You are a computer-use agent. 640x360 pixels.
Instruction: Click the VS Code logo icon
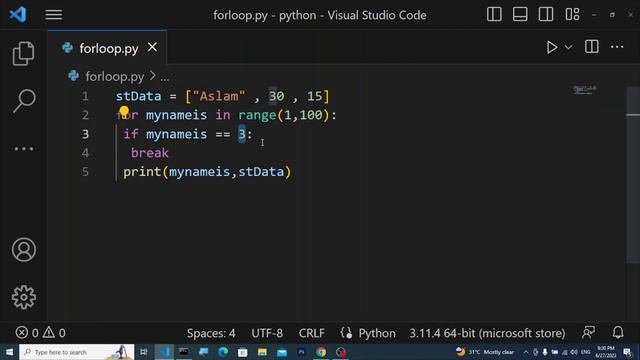point(18,15)
